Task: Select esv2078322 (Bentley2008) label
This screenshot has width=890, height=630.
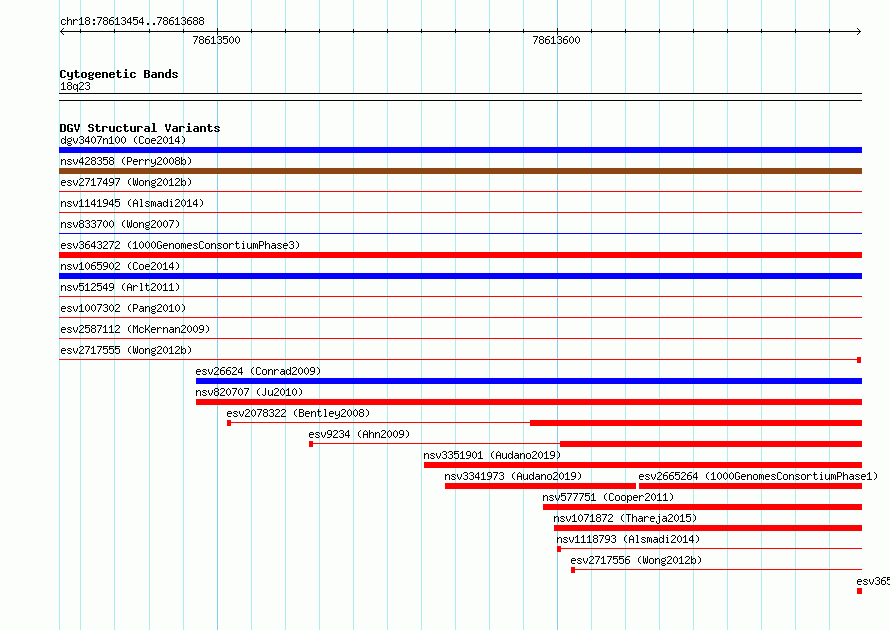Action: 298,413
